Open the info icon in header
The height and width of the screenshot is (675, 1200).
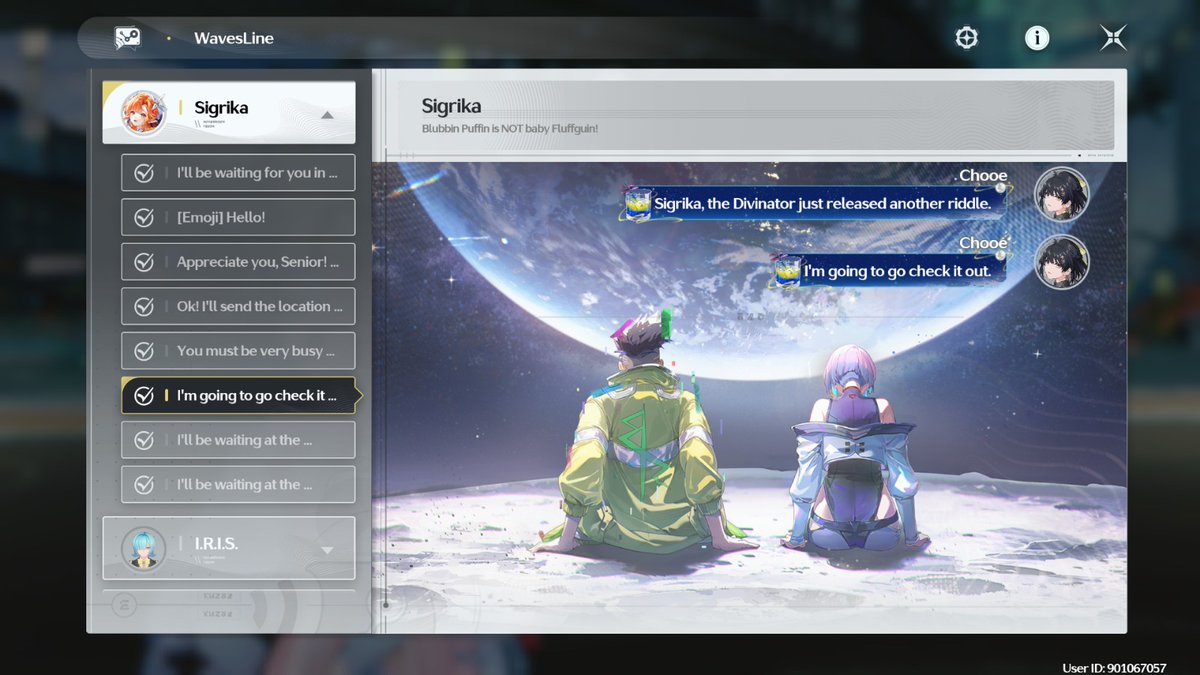tap(1037, 38)
